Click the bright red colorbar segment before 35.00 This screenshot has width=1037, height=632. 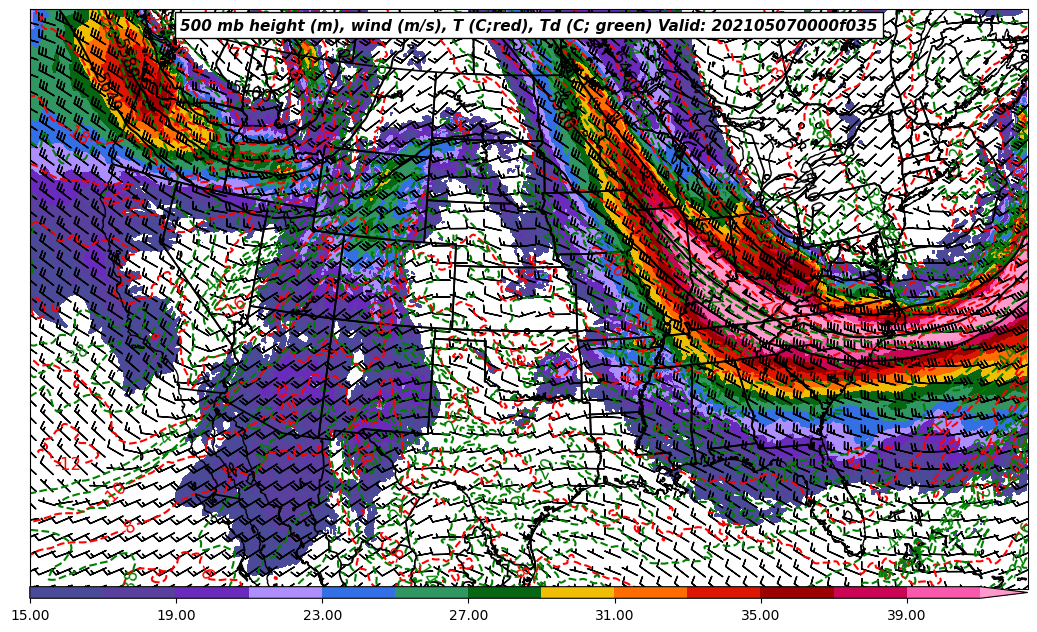coord(724,592)
